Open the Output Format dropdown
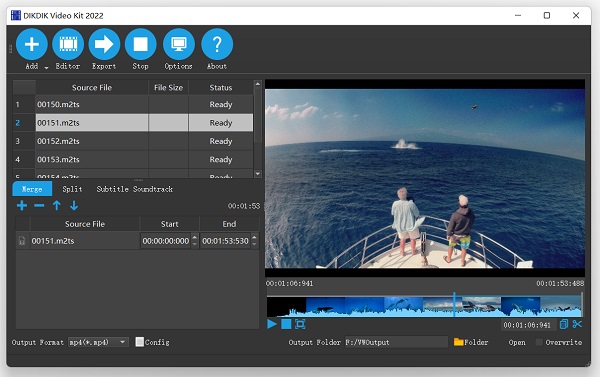This screenshot has height=377, width=600. coord(98,342)
